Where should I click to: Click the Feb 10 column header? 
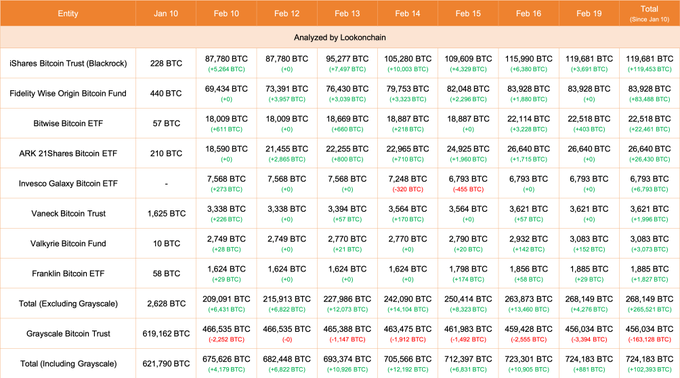226,13
